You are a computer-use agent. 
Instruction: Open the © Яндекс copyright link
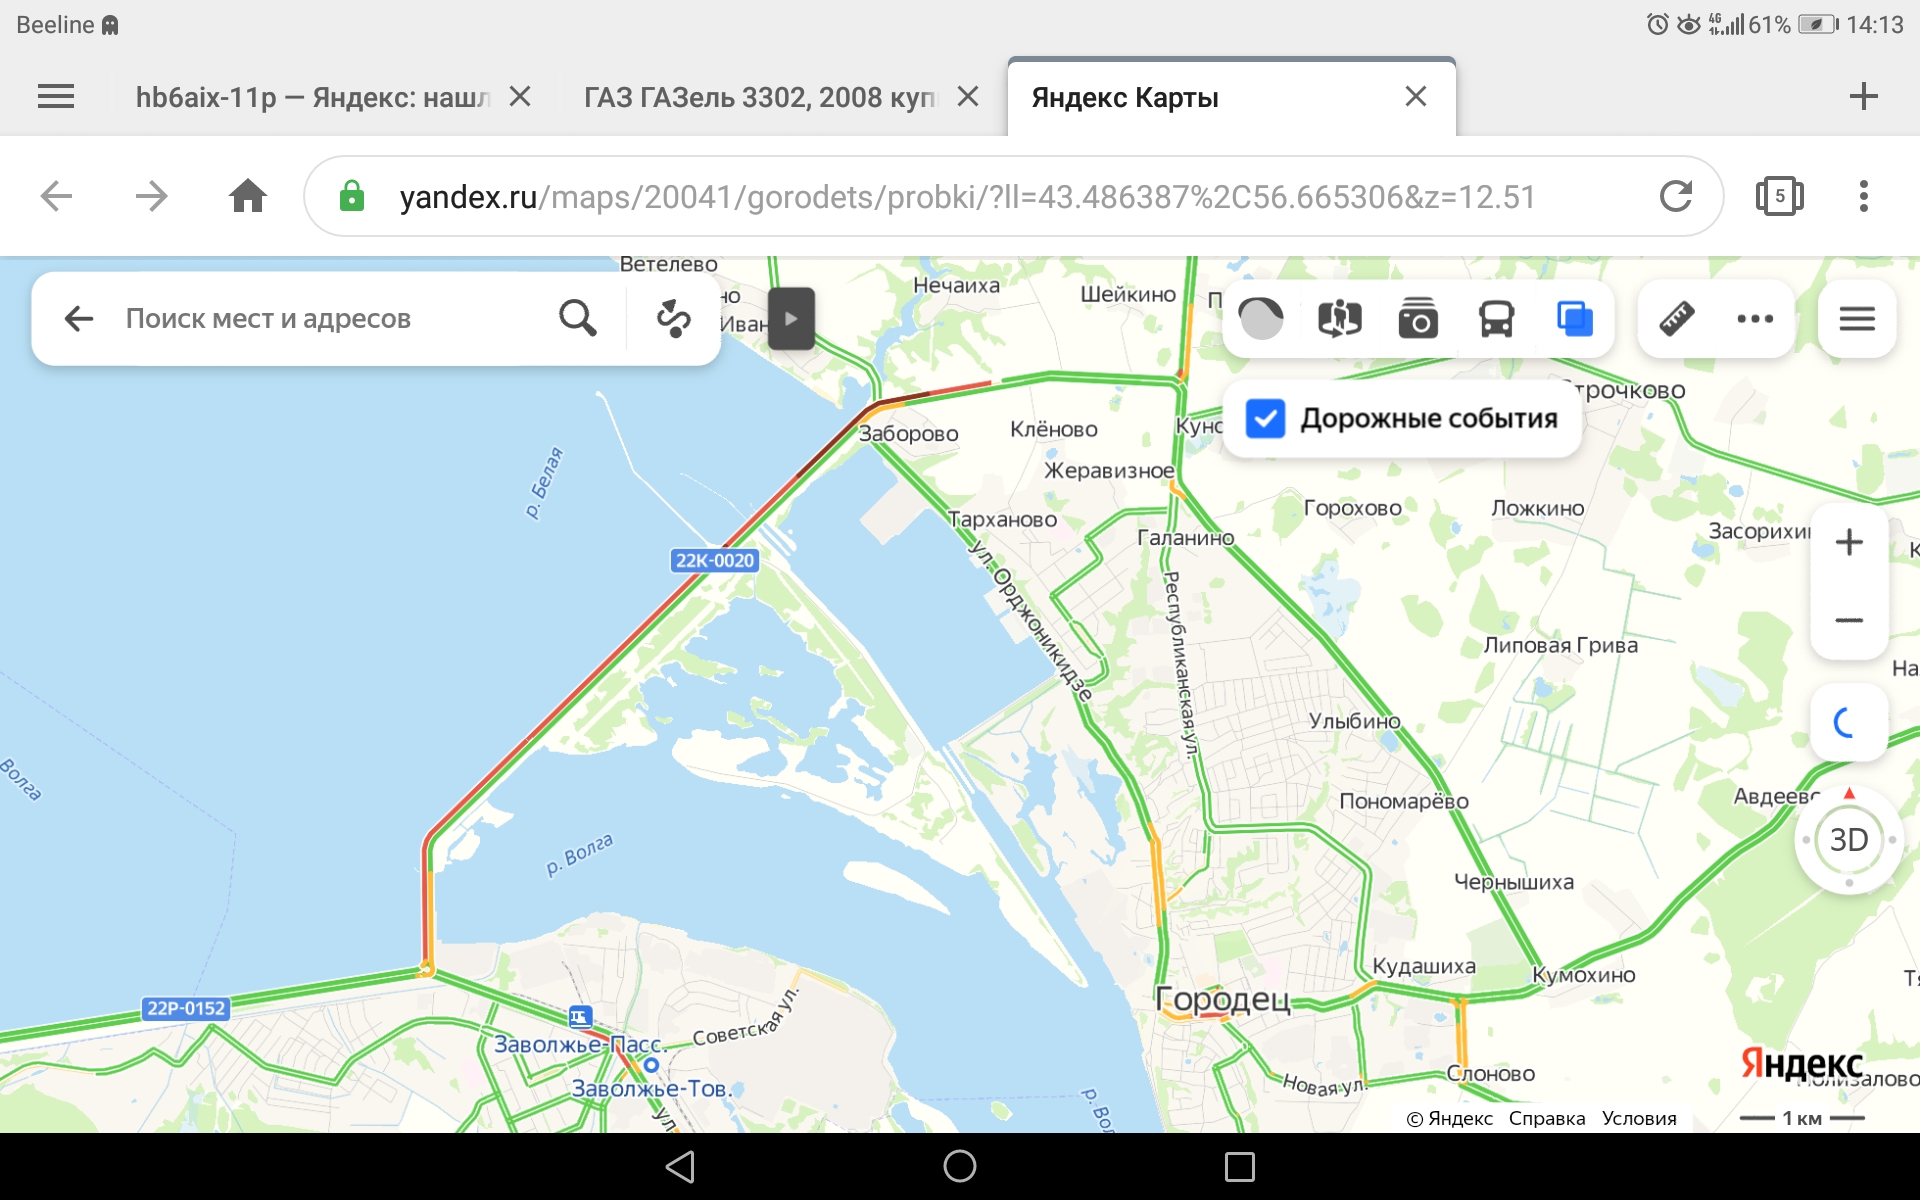[1450, 1118]
